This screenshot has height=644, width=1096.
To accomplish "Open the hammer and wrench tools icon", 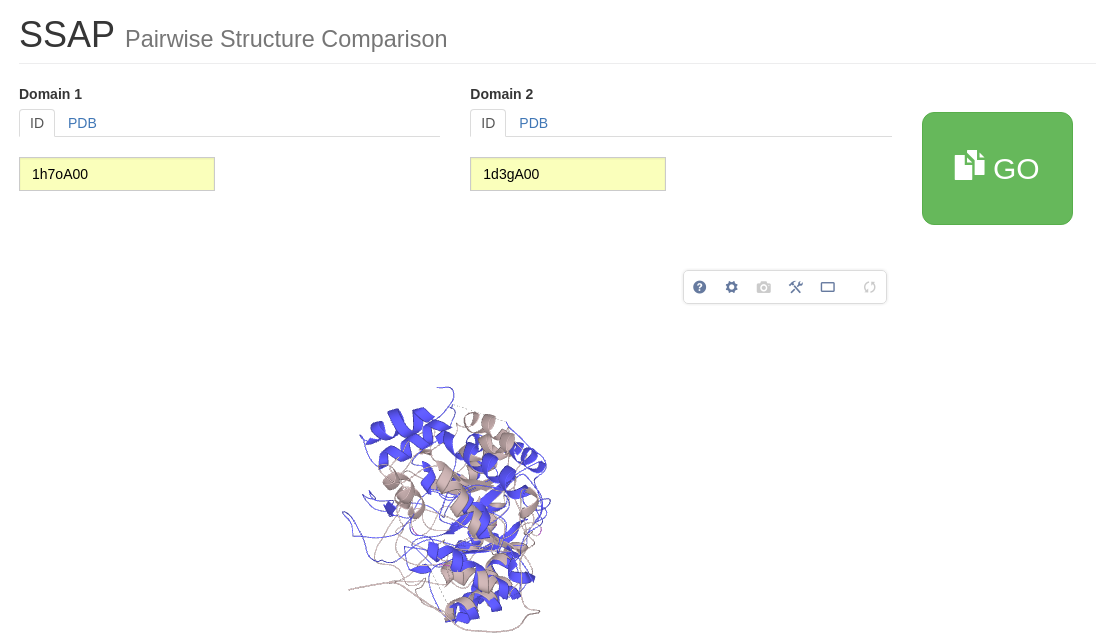I will (x=796, y=287).
